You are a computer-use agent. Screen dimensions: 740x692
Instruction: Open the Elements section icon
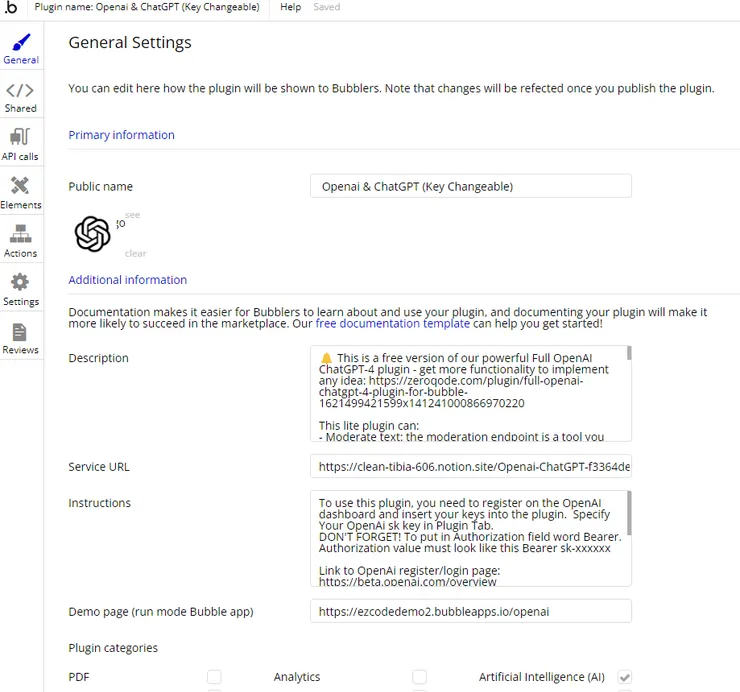20,186
